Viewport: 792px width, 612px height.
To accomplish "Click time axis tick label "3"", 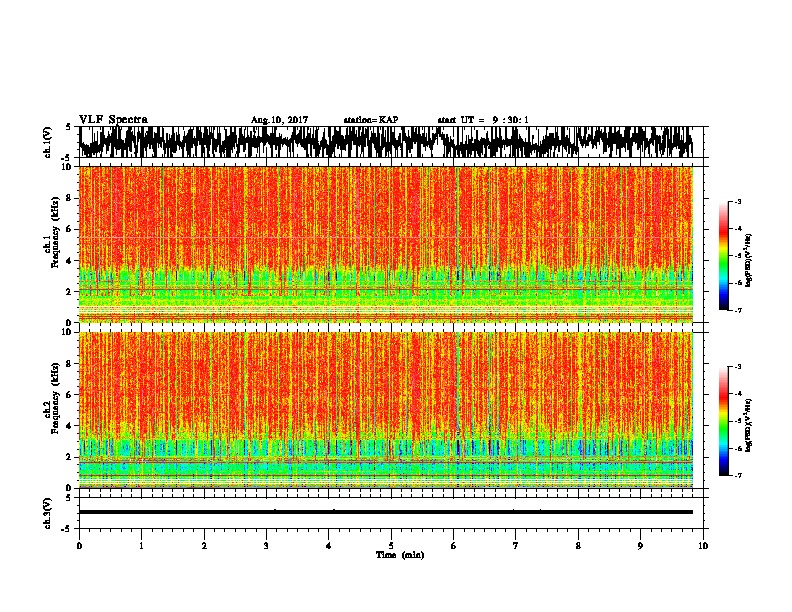I will (266, 546).
